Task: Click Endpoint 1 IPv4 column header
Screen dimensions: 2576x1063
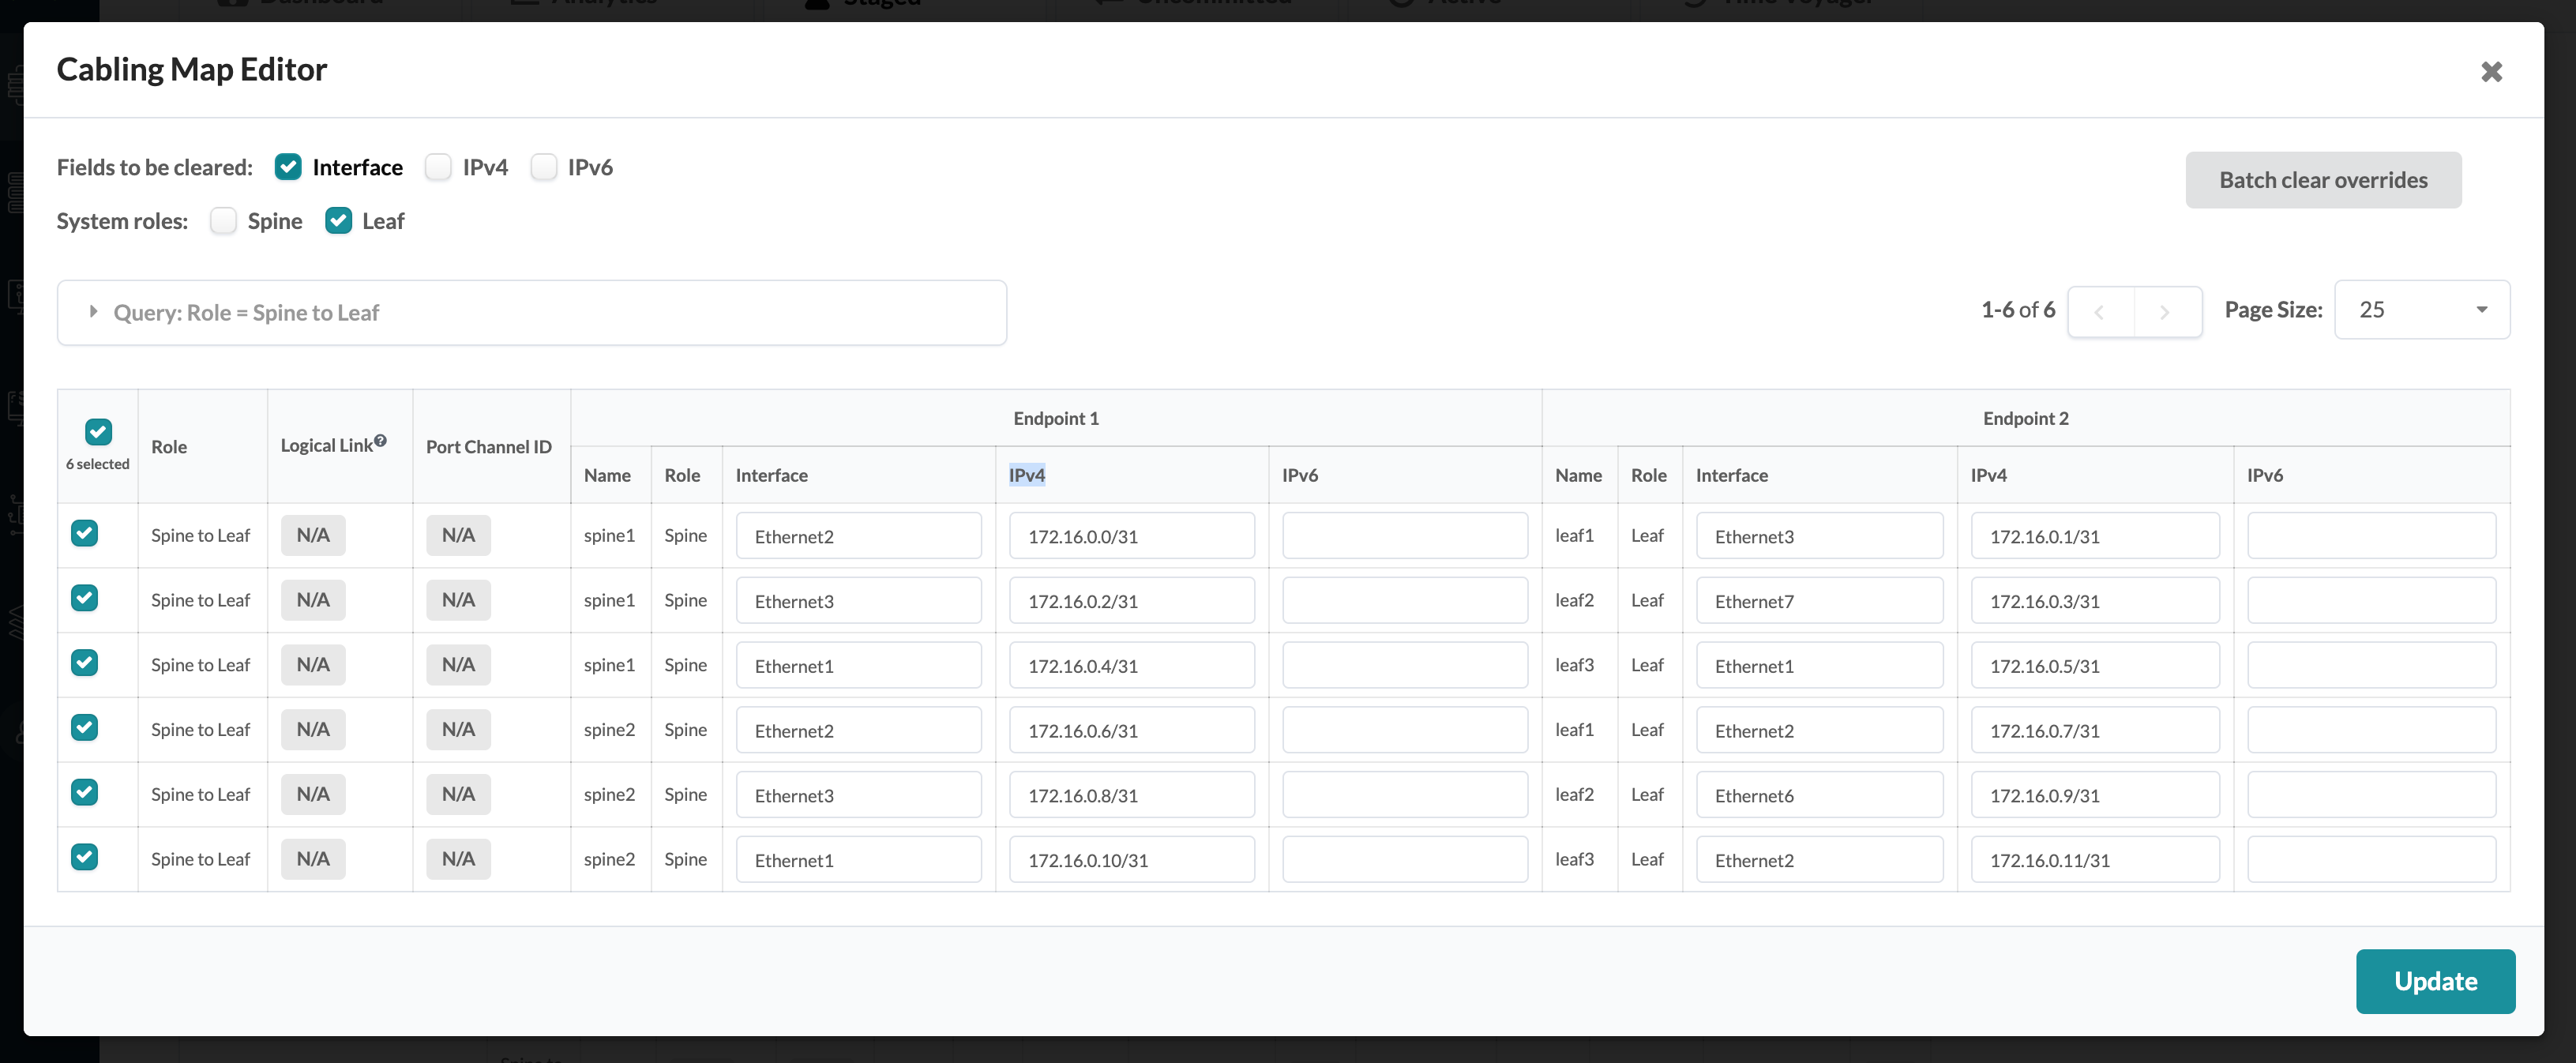Action: pyautogui.click(x=1026, y=475)
